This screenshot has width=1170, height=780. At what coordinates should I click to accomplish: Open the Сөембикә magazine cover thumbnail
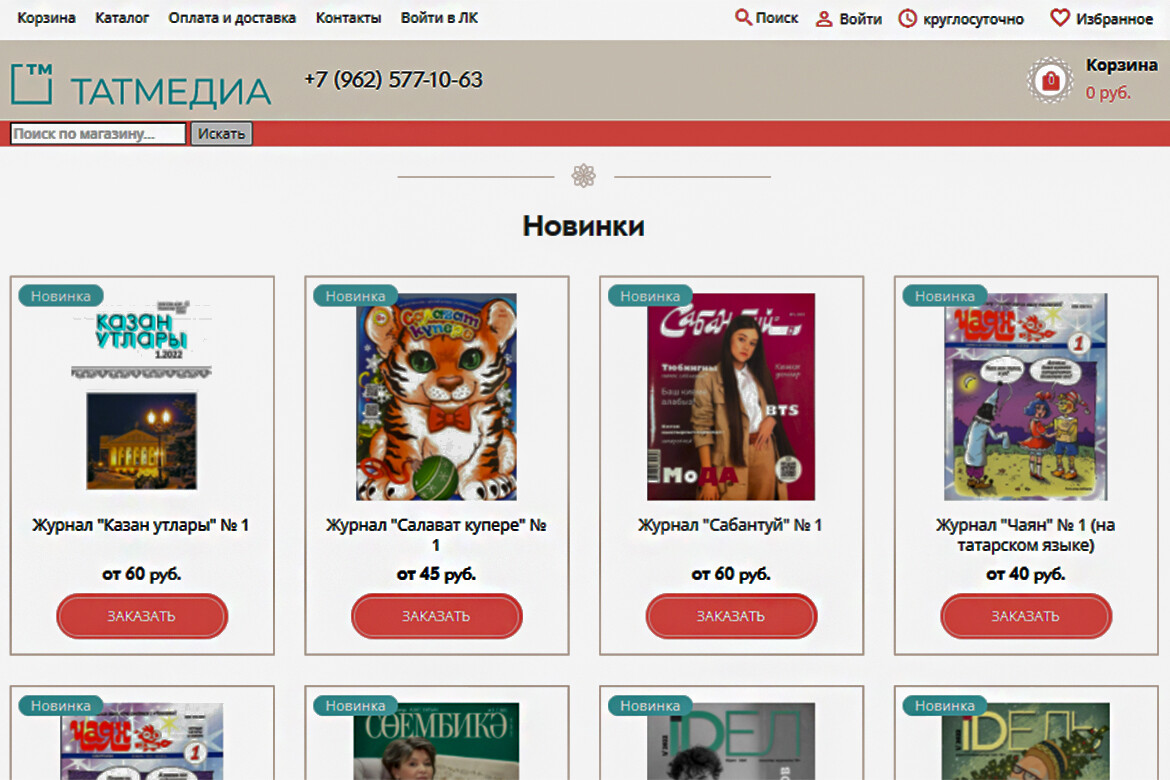[436, 741]
